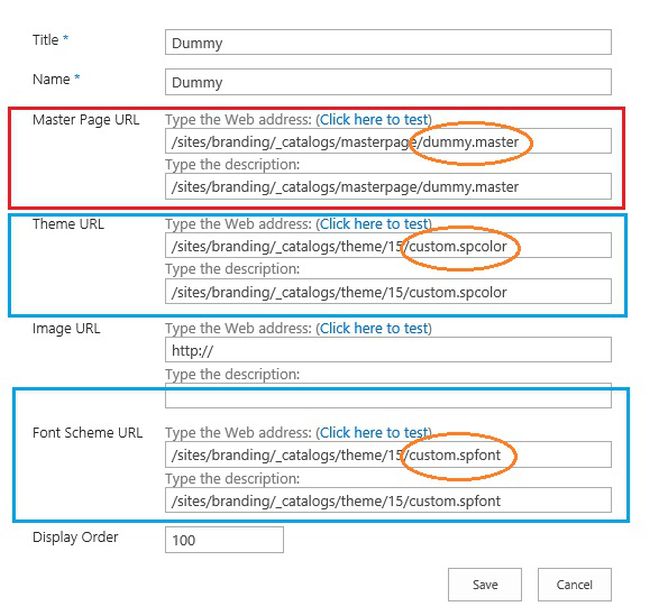Focus the Master Page URL web address field
The height and width of the screenshot is (616, 650).
(290, 142)
